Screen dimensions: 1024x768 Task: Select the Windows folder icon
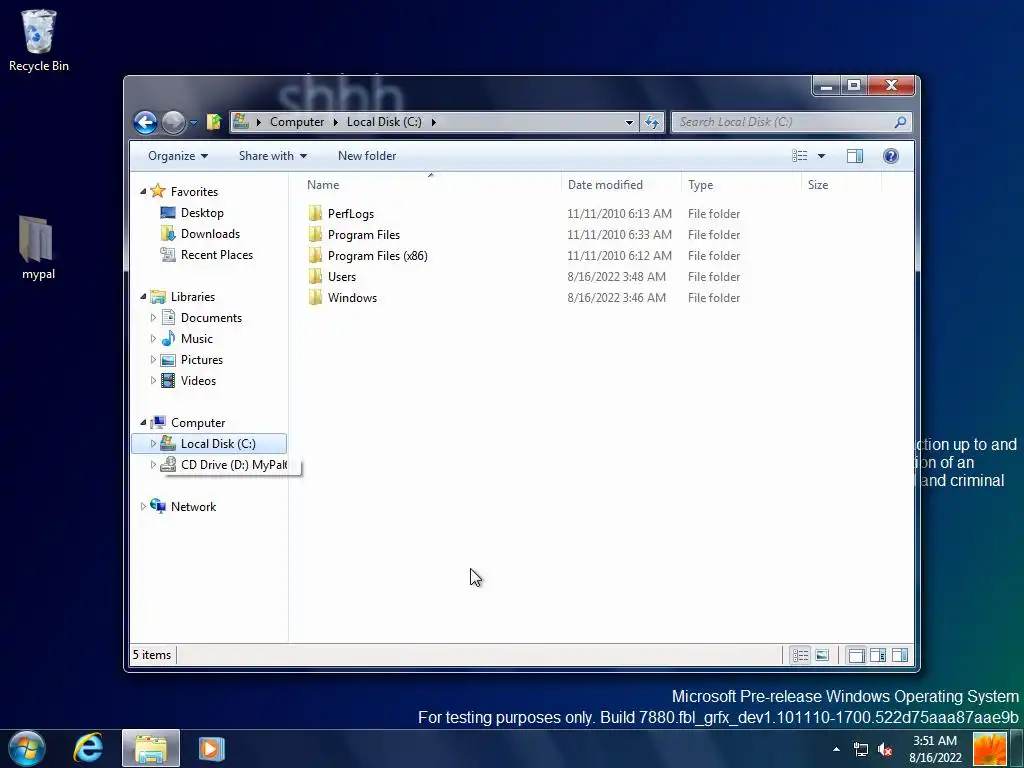tap(315, 297)
